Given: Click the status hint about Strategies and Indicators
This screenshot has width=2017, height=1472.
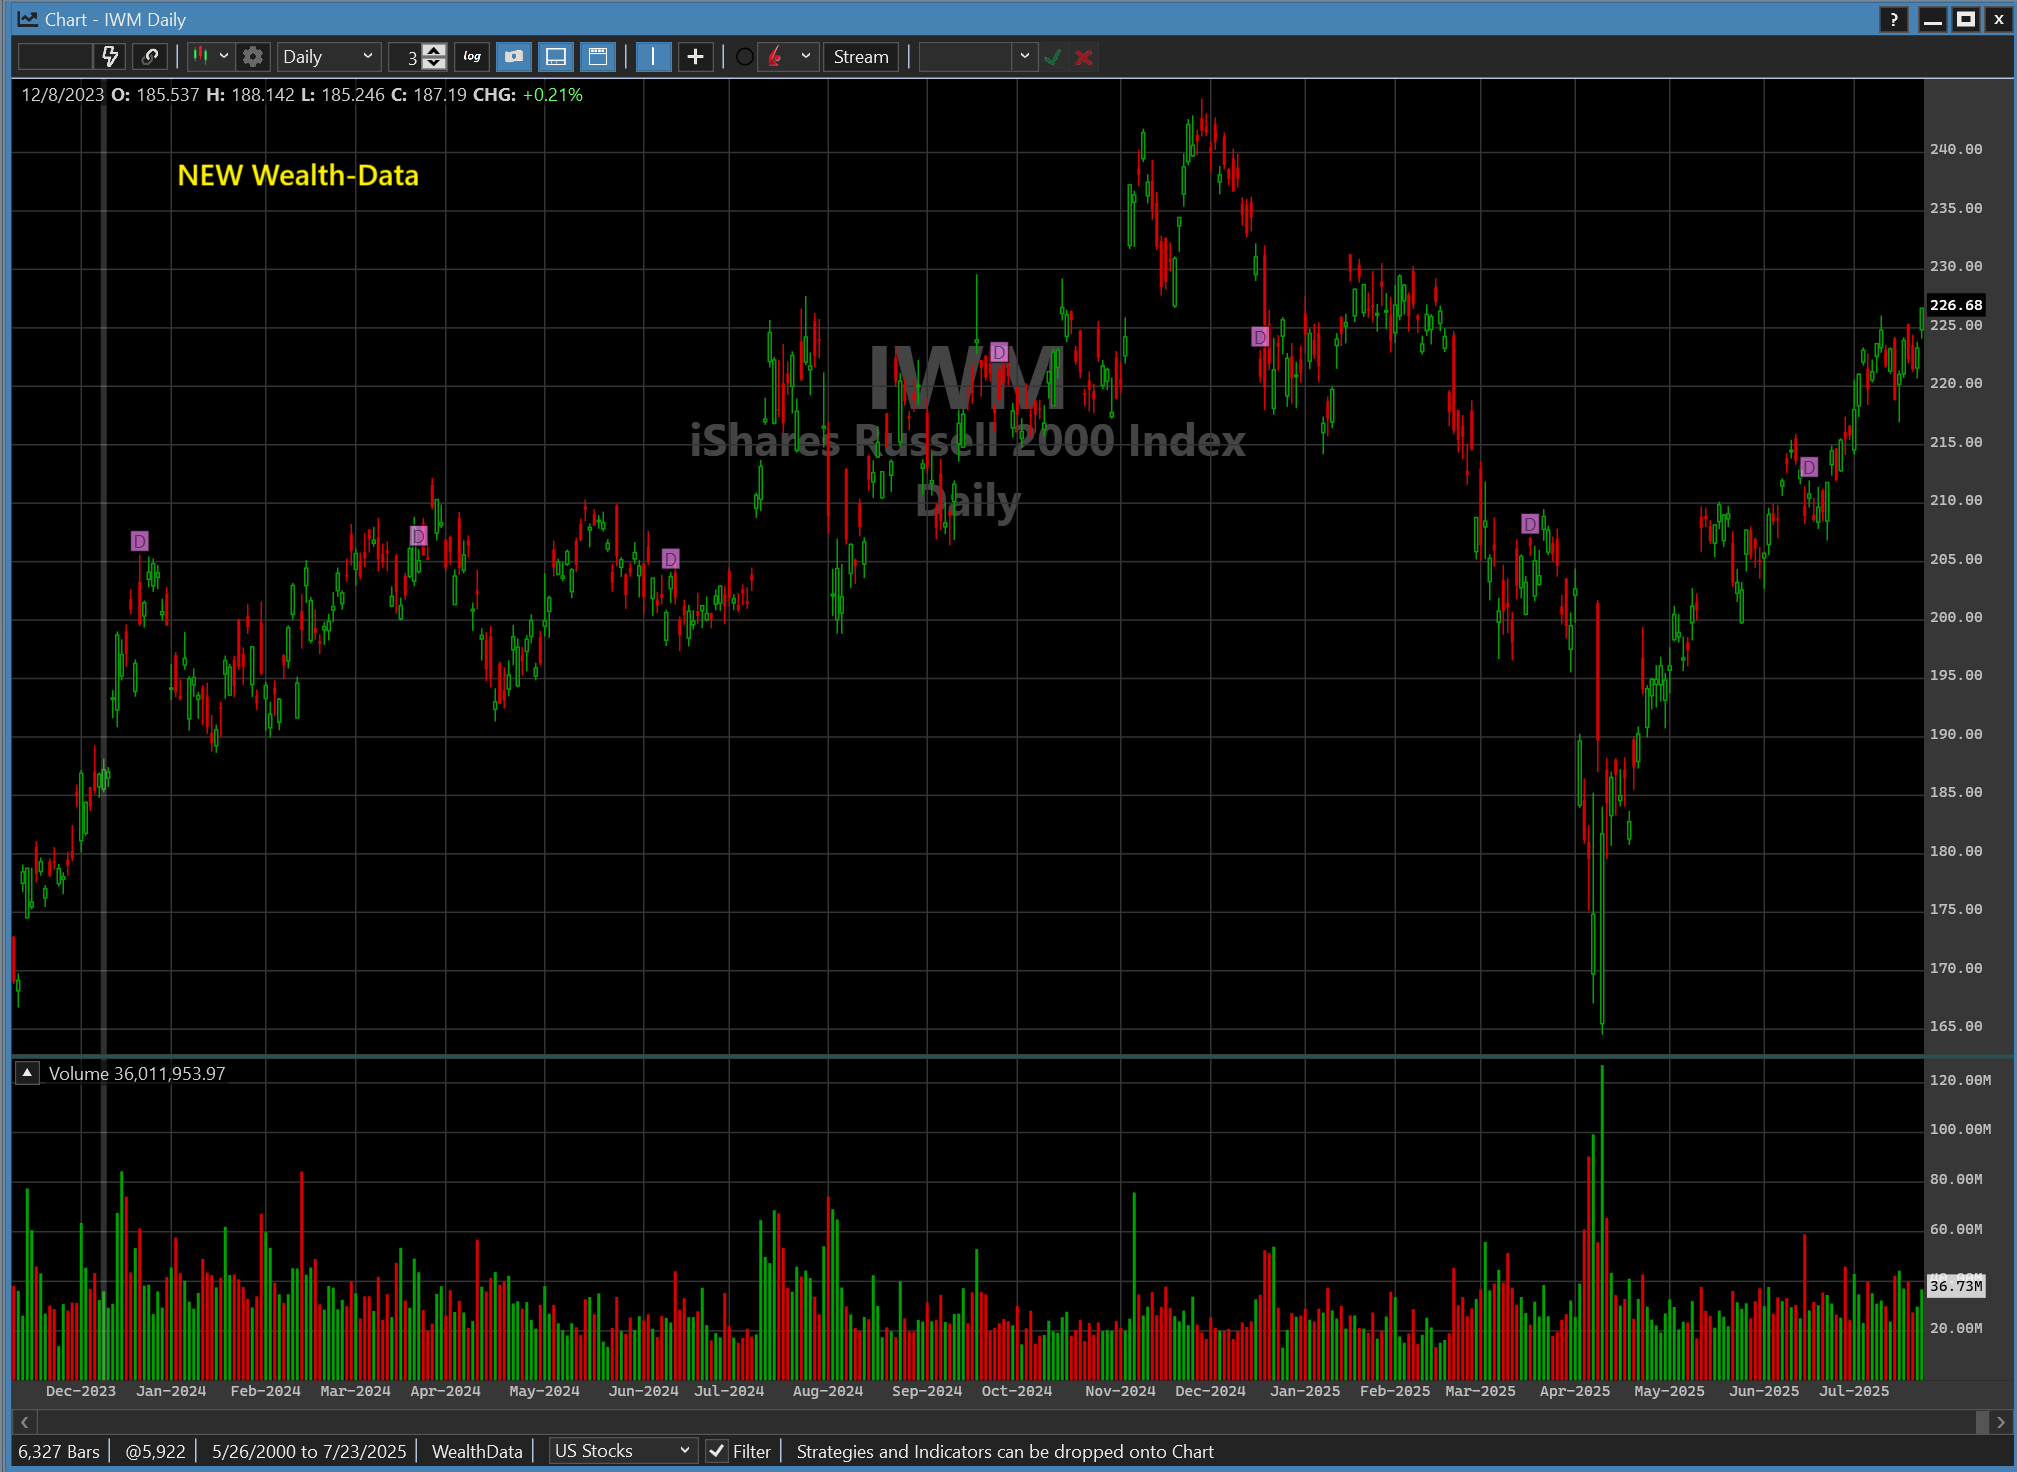Looking at the screenshot, I should pyautogui.click(x=1005, y=1451).
